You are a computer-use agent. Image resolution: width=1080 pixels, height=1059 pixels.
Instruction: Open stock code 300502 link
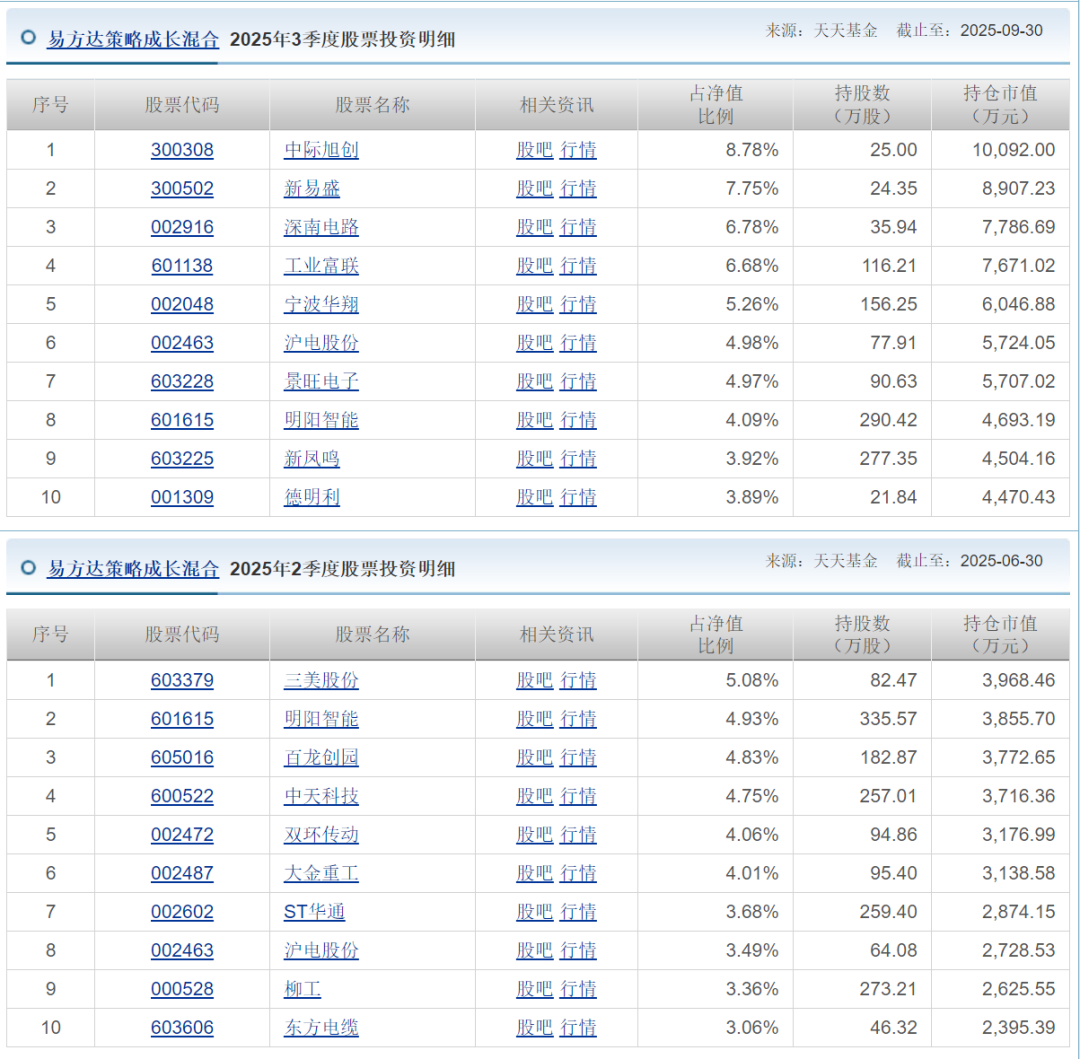tap(182, 189)
